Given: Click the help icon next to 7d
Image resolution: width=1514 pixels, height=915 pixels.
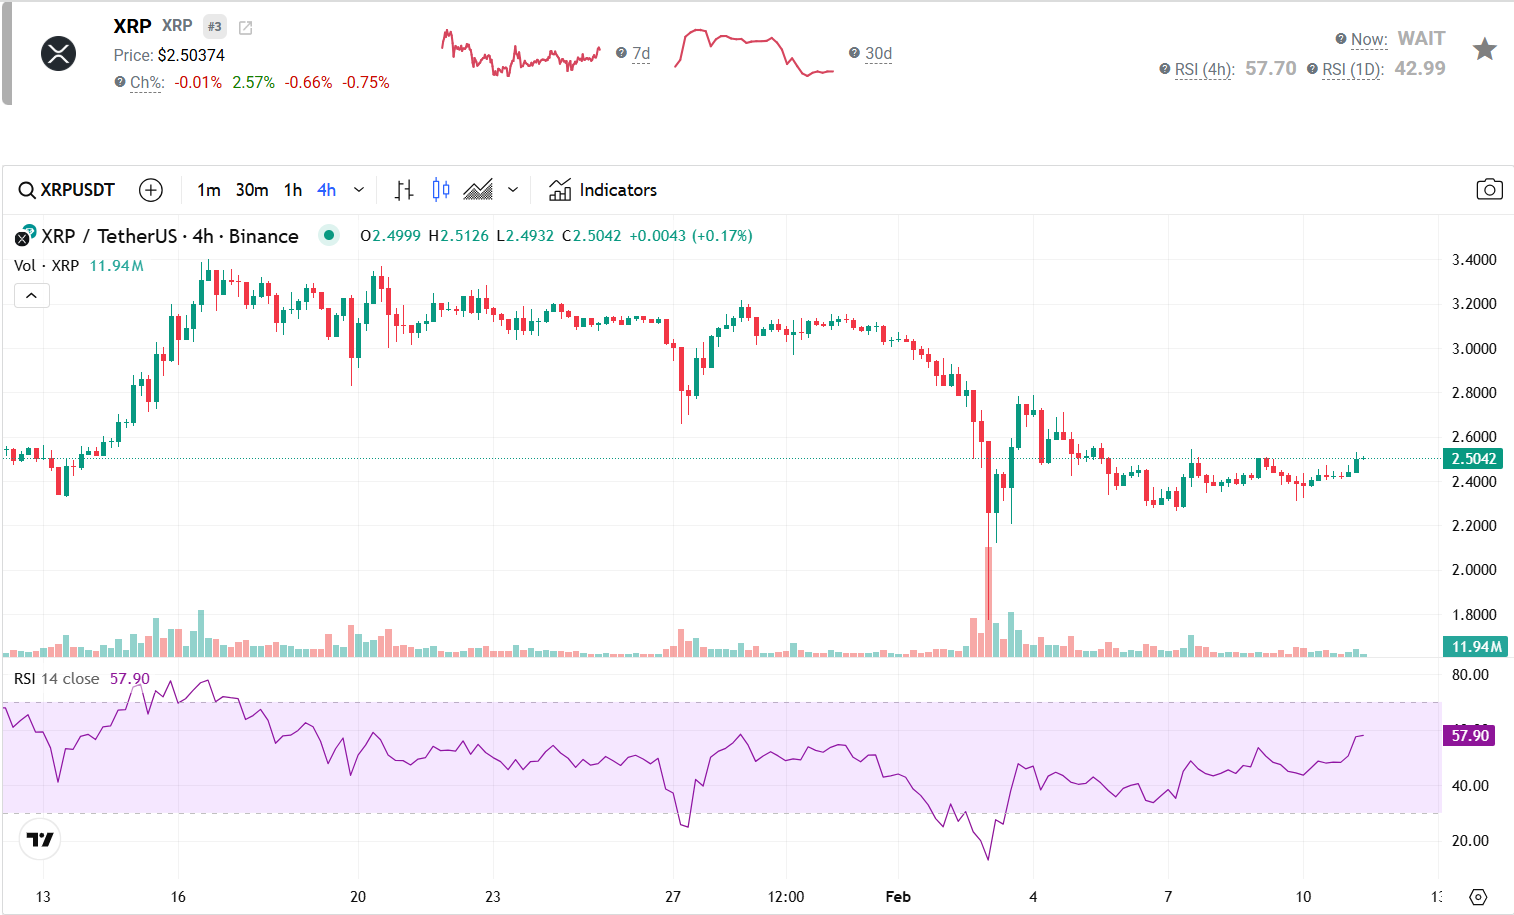Looking at the screenshot, I should click(x=621, y=53).
